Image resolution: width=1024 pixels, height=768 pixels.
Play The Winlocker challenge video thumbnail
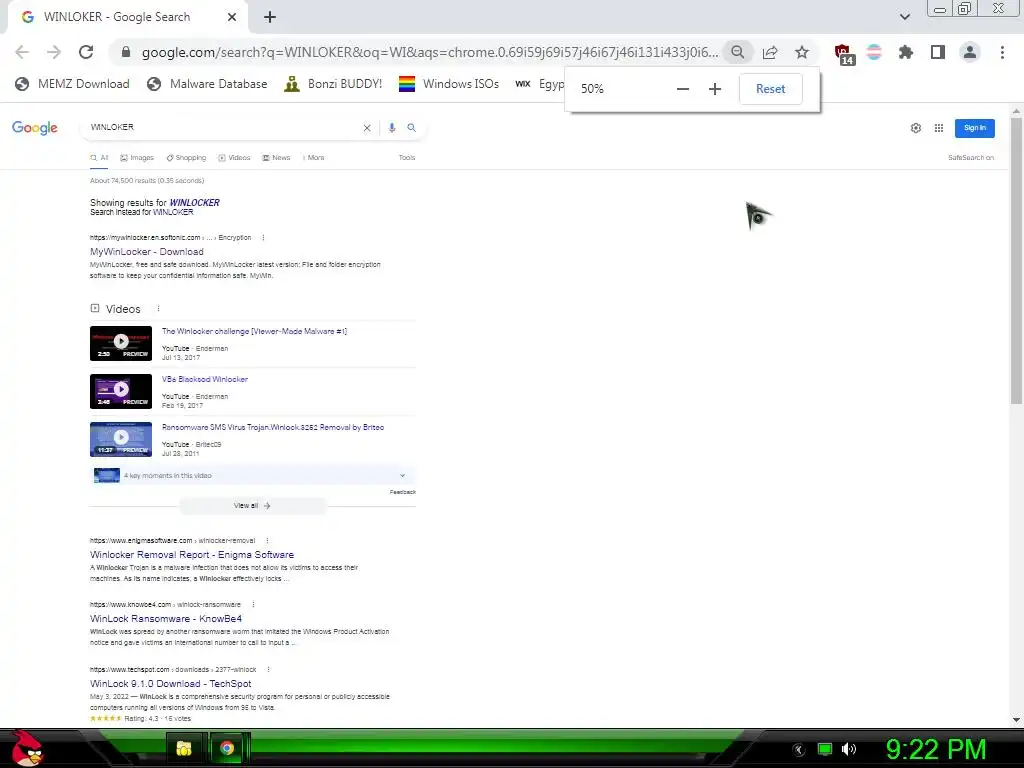(x=121, y=343)
